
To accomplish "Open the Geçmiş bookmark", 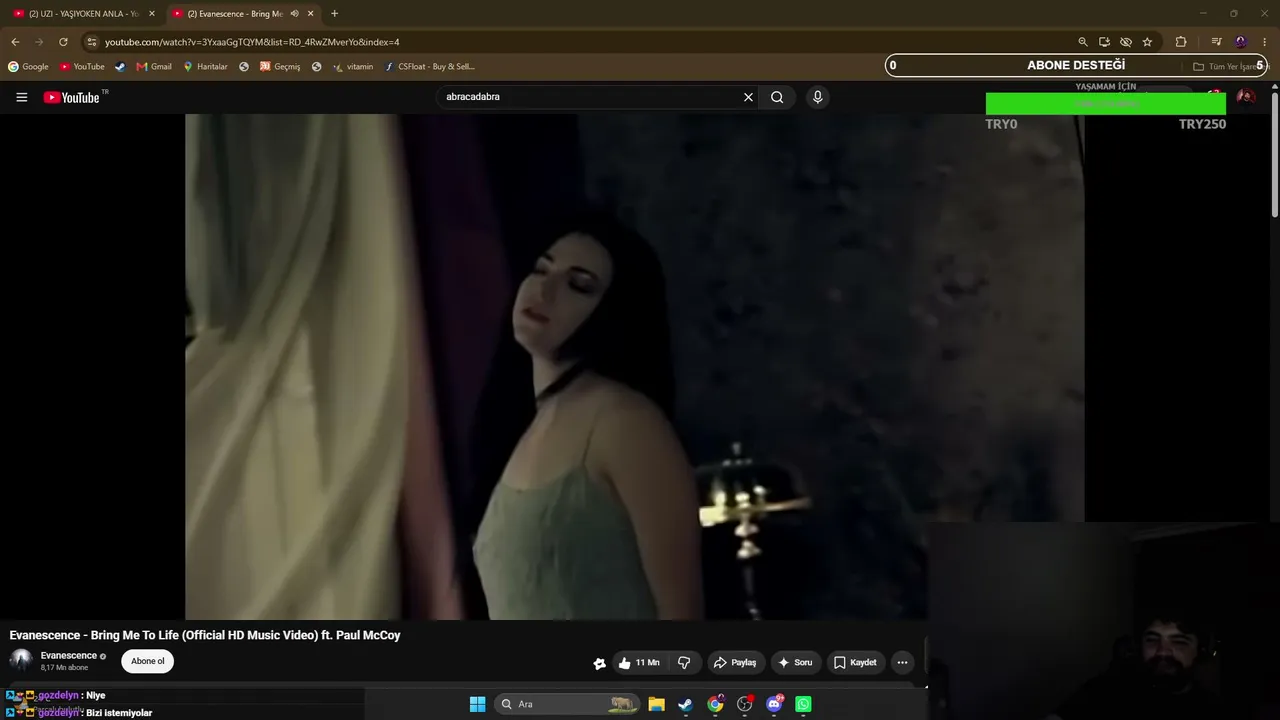I will (280, 67).
